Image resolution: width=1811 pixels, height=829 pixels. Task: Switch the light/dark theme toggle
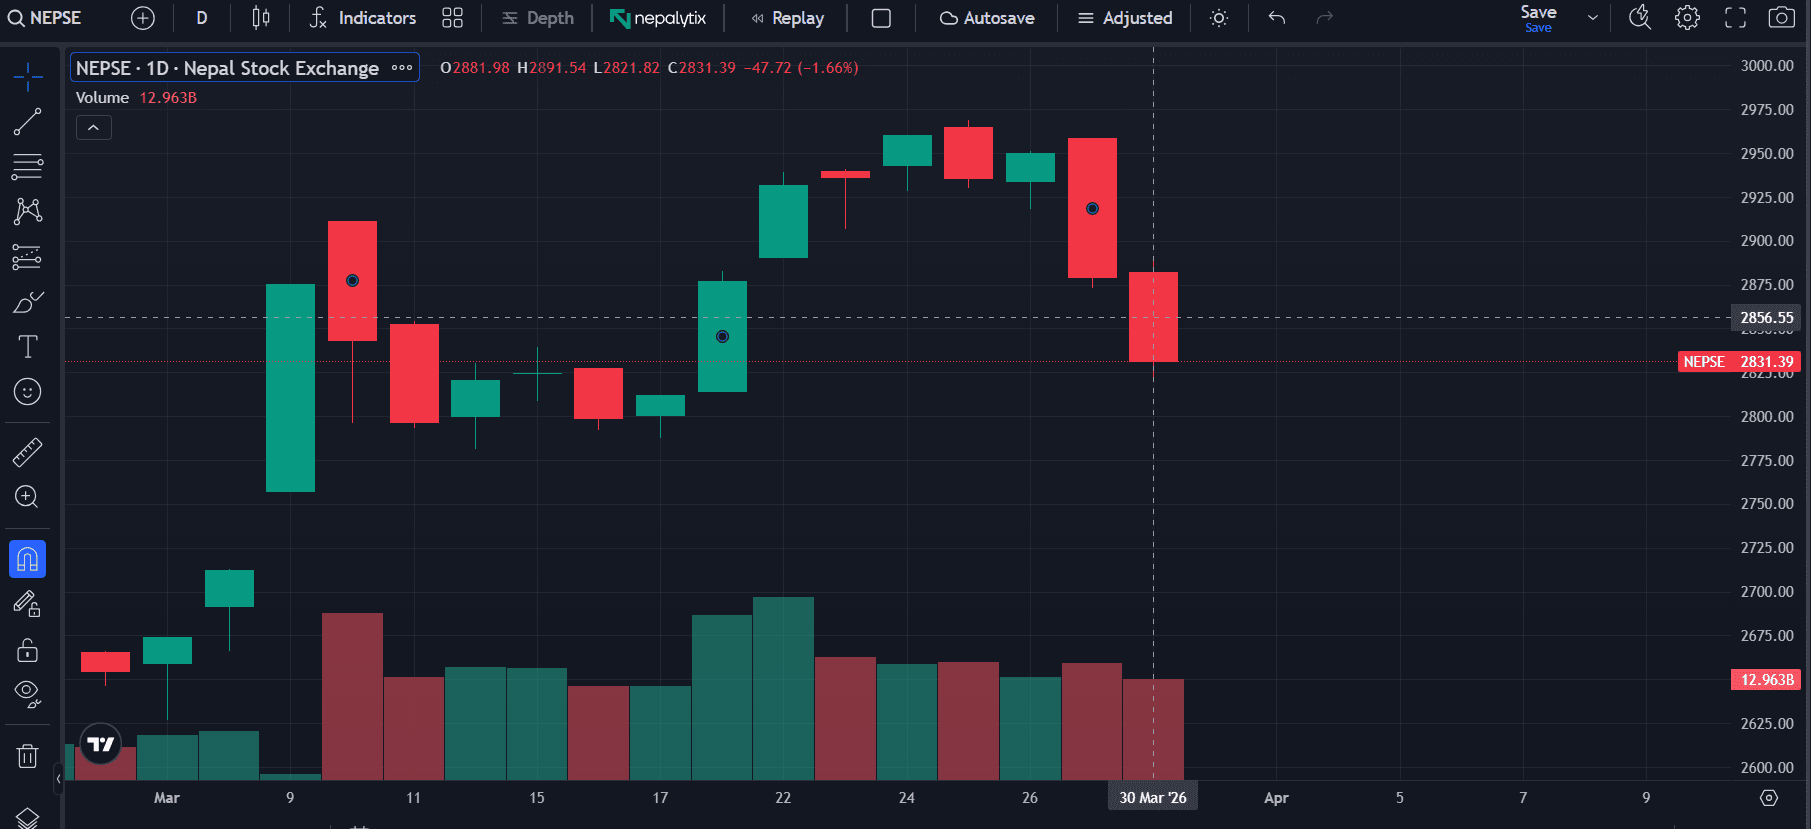[x=1218, y=18]
